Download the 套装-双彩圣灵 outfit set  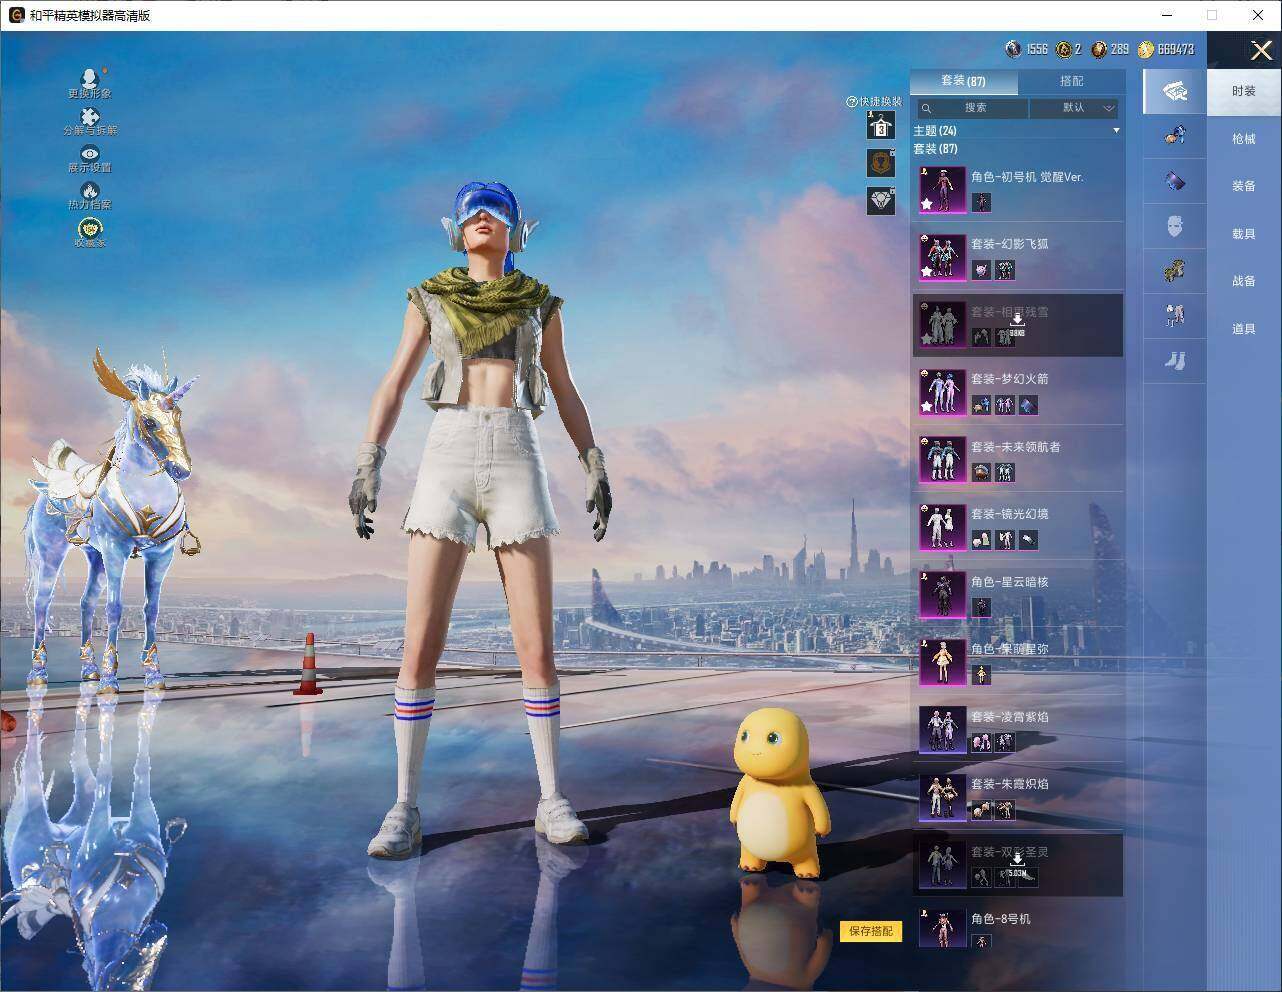1017,862
